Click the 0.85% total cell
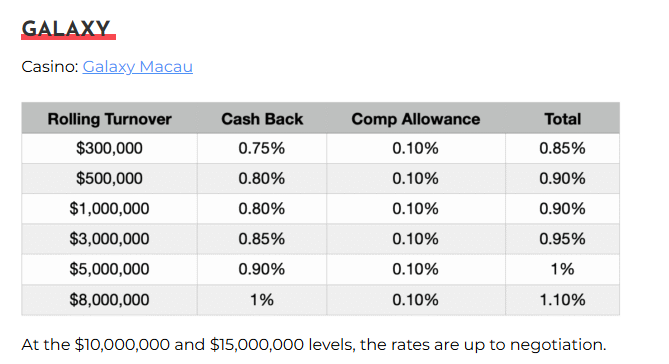Image resolution: width=669 pixels, height=364 pixels. click(562, 148)
